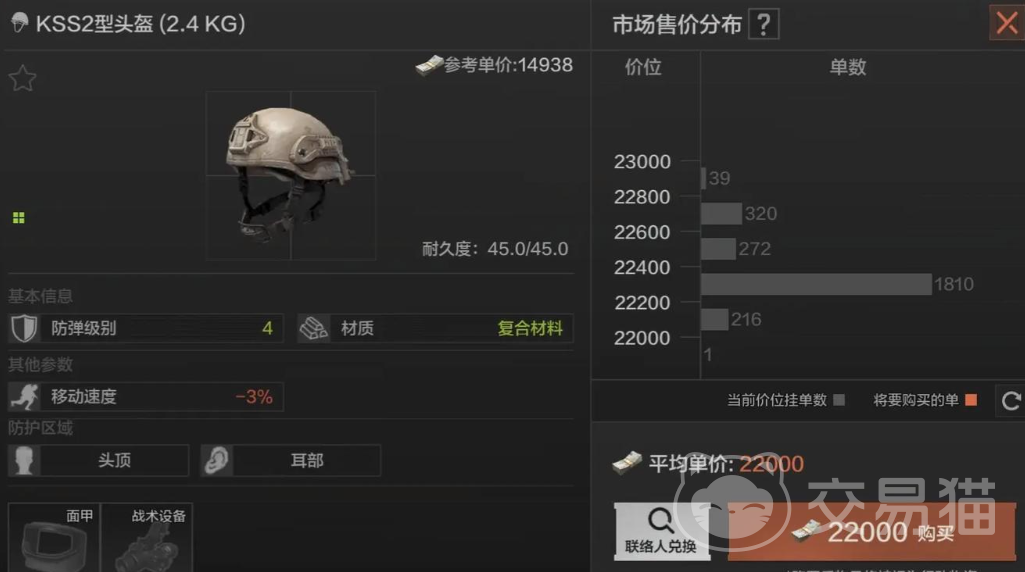Image resolution: width=1025 pixels, height=572 pixels.
Task: Buy the helmet with the 22000 购买 button
Action: point(871,532)
